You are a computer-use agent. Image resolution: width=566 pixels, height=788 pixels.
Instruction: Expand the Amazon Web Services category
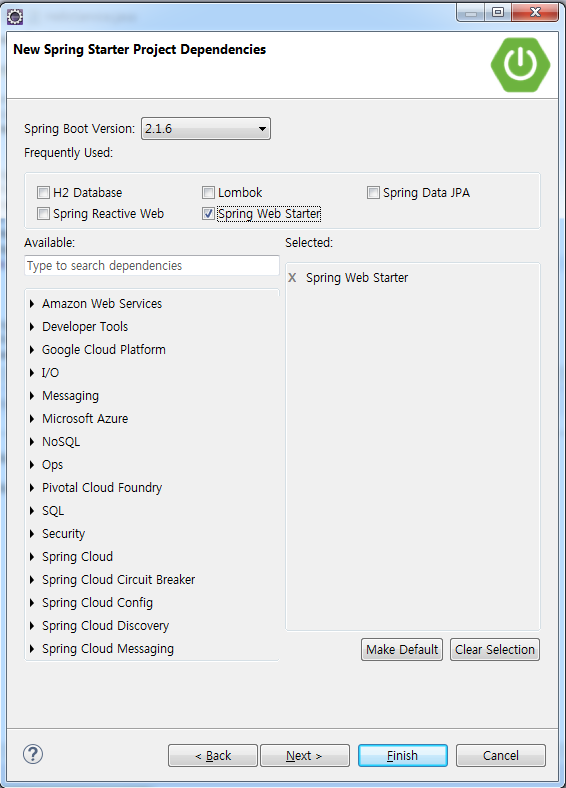[32, 304]
